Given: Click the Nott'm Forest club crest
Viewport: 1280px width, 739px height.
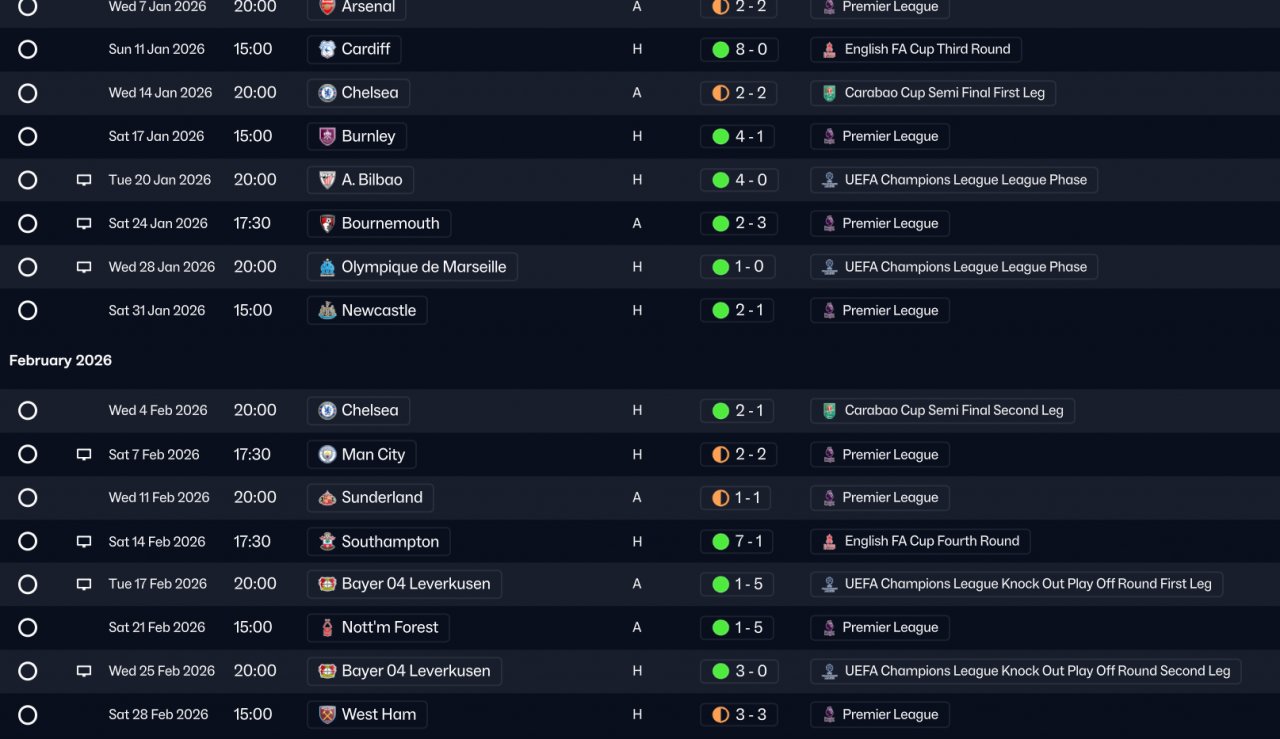Looking at the screenshot, I should click(327, 628).
